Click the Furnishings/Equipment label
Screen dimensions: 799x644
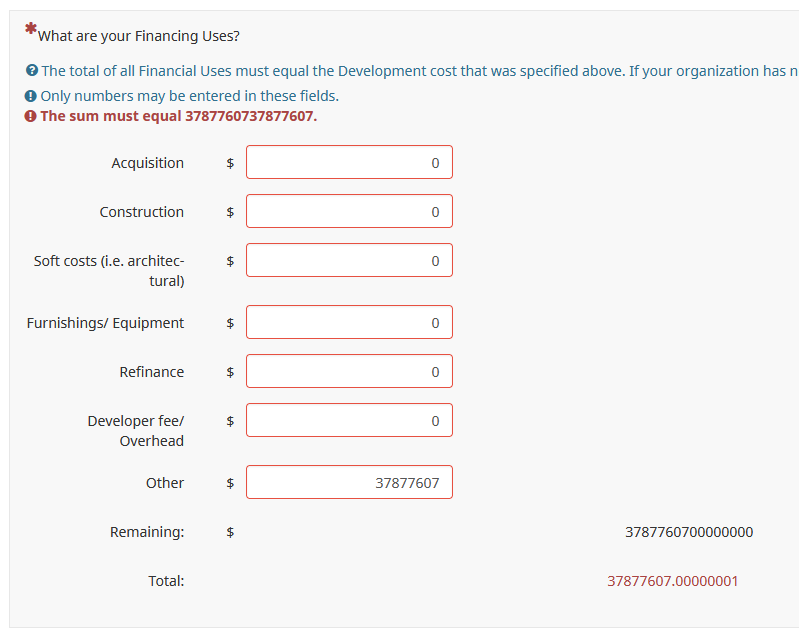point(105,323)
